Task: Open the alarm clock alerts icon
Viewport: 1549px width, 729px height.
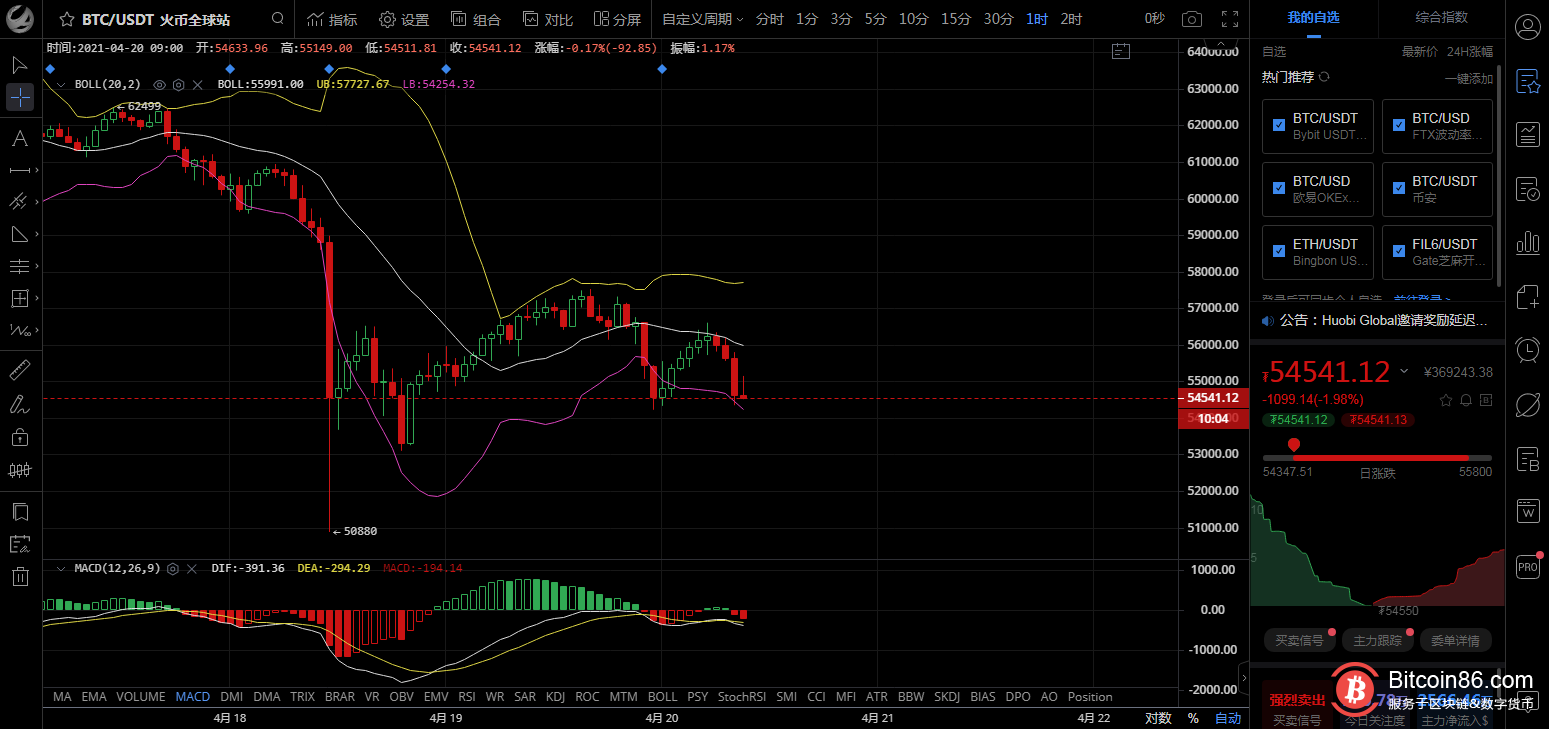Action: [x=1527, y=350]
